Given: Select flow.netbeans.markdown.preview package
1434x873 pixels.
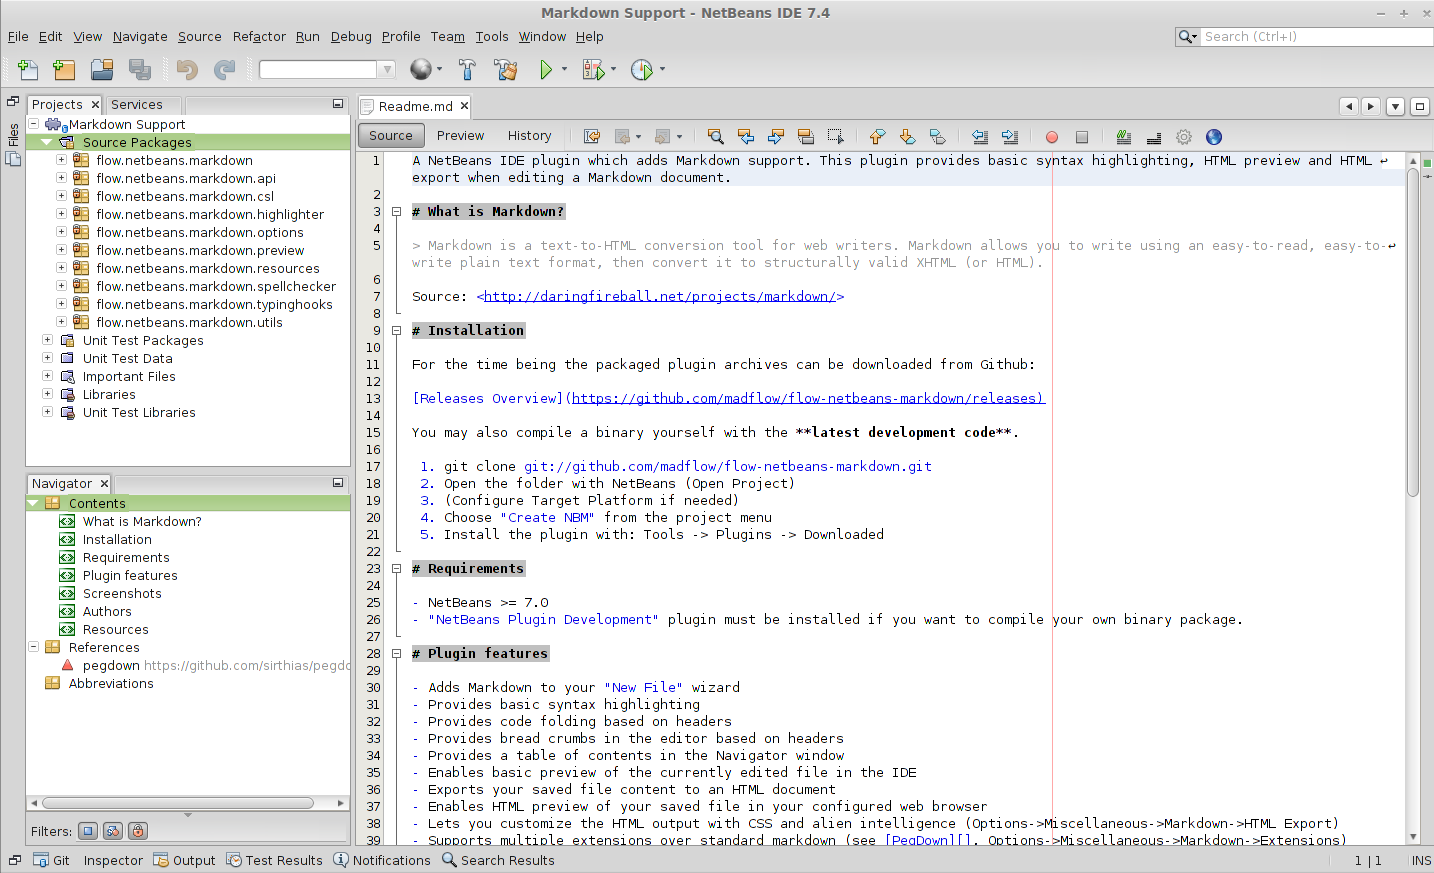Looking at the screenshot, I should [200, 250].
